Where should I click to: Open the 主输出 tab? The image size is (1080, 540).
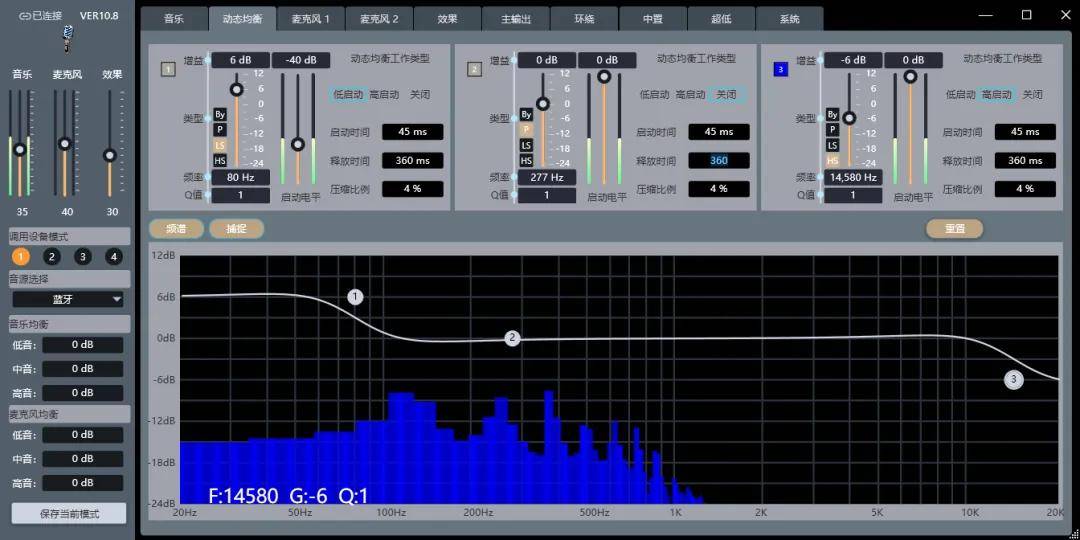pos(515,19)
